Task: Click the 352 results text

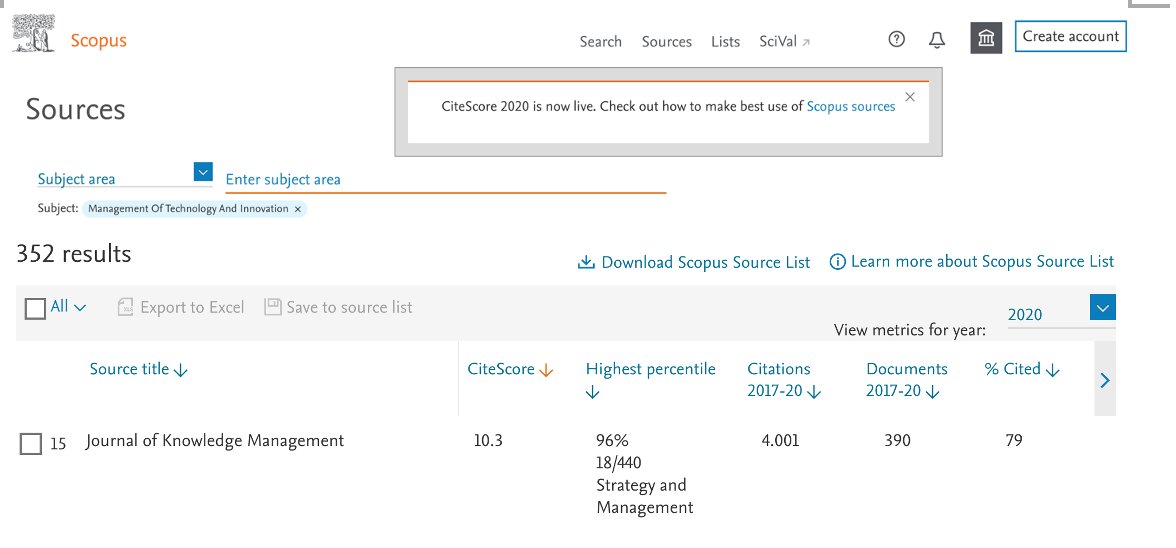Action: [74, 254]
